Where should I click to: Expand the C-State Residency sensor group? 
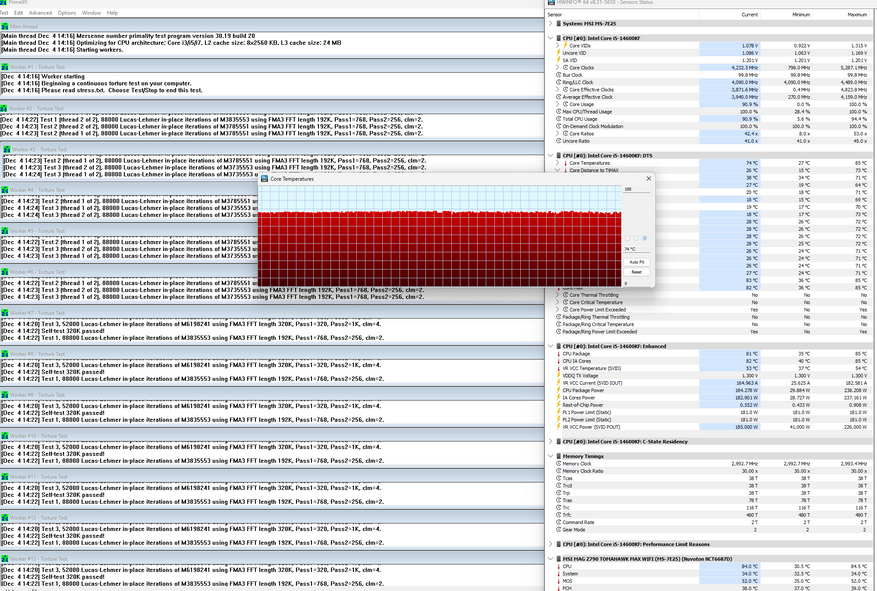pos(550,441)
